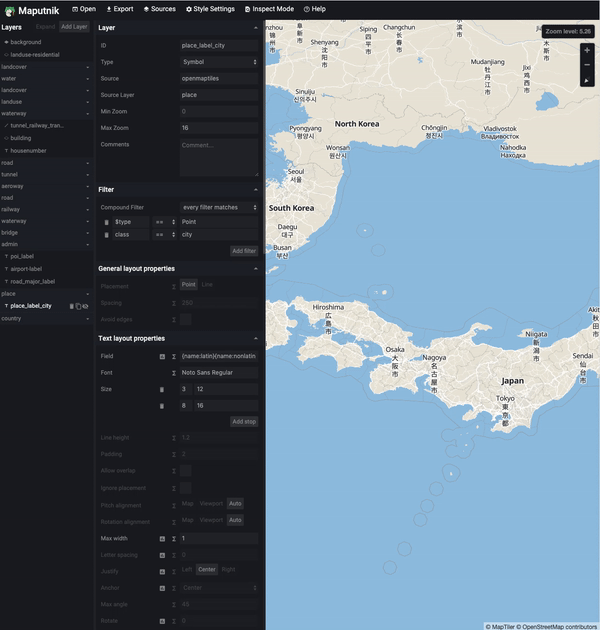Click the Comments text area
This screenshot has height=630, width=600.
[x=219, y=158]
